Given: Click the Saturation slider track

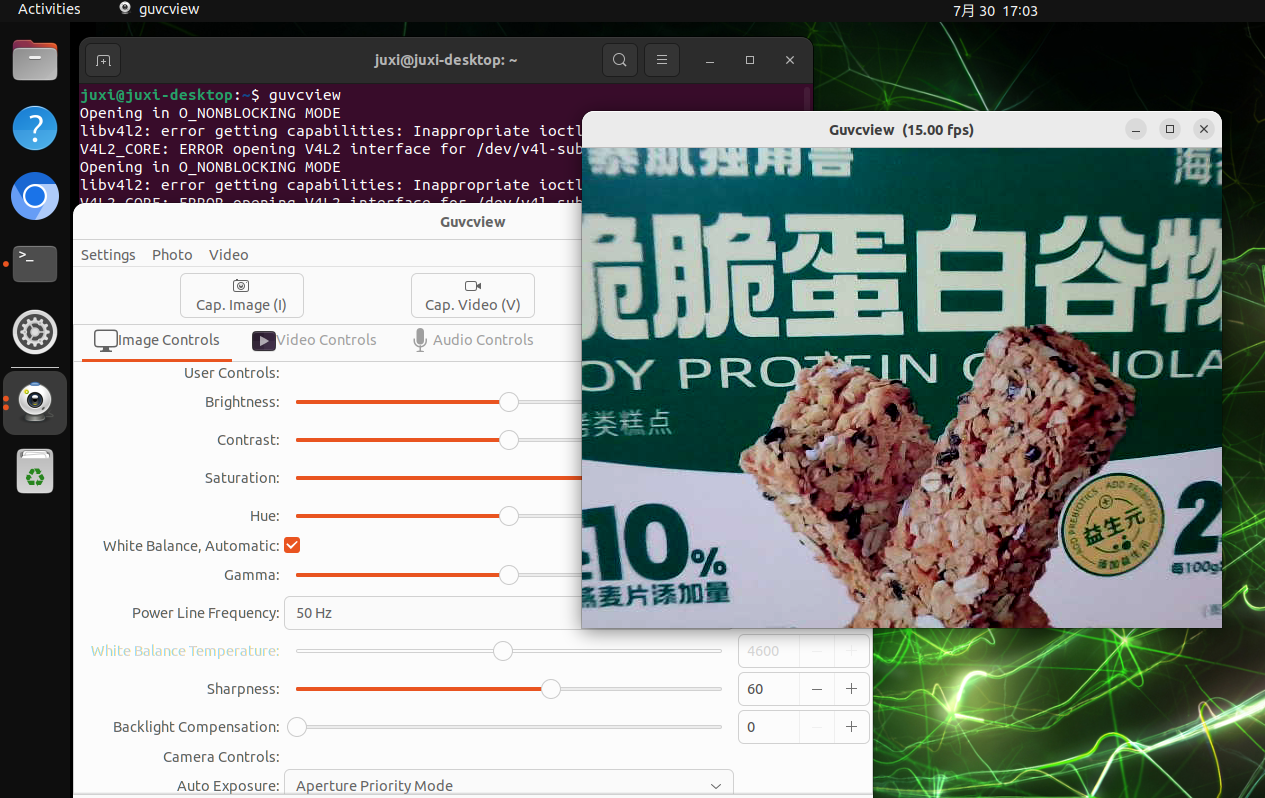Looking at the screenshot, I should pyautogui.click(x=438, y=478).
